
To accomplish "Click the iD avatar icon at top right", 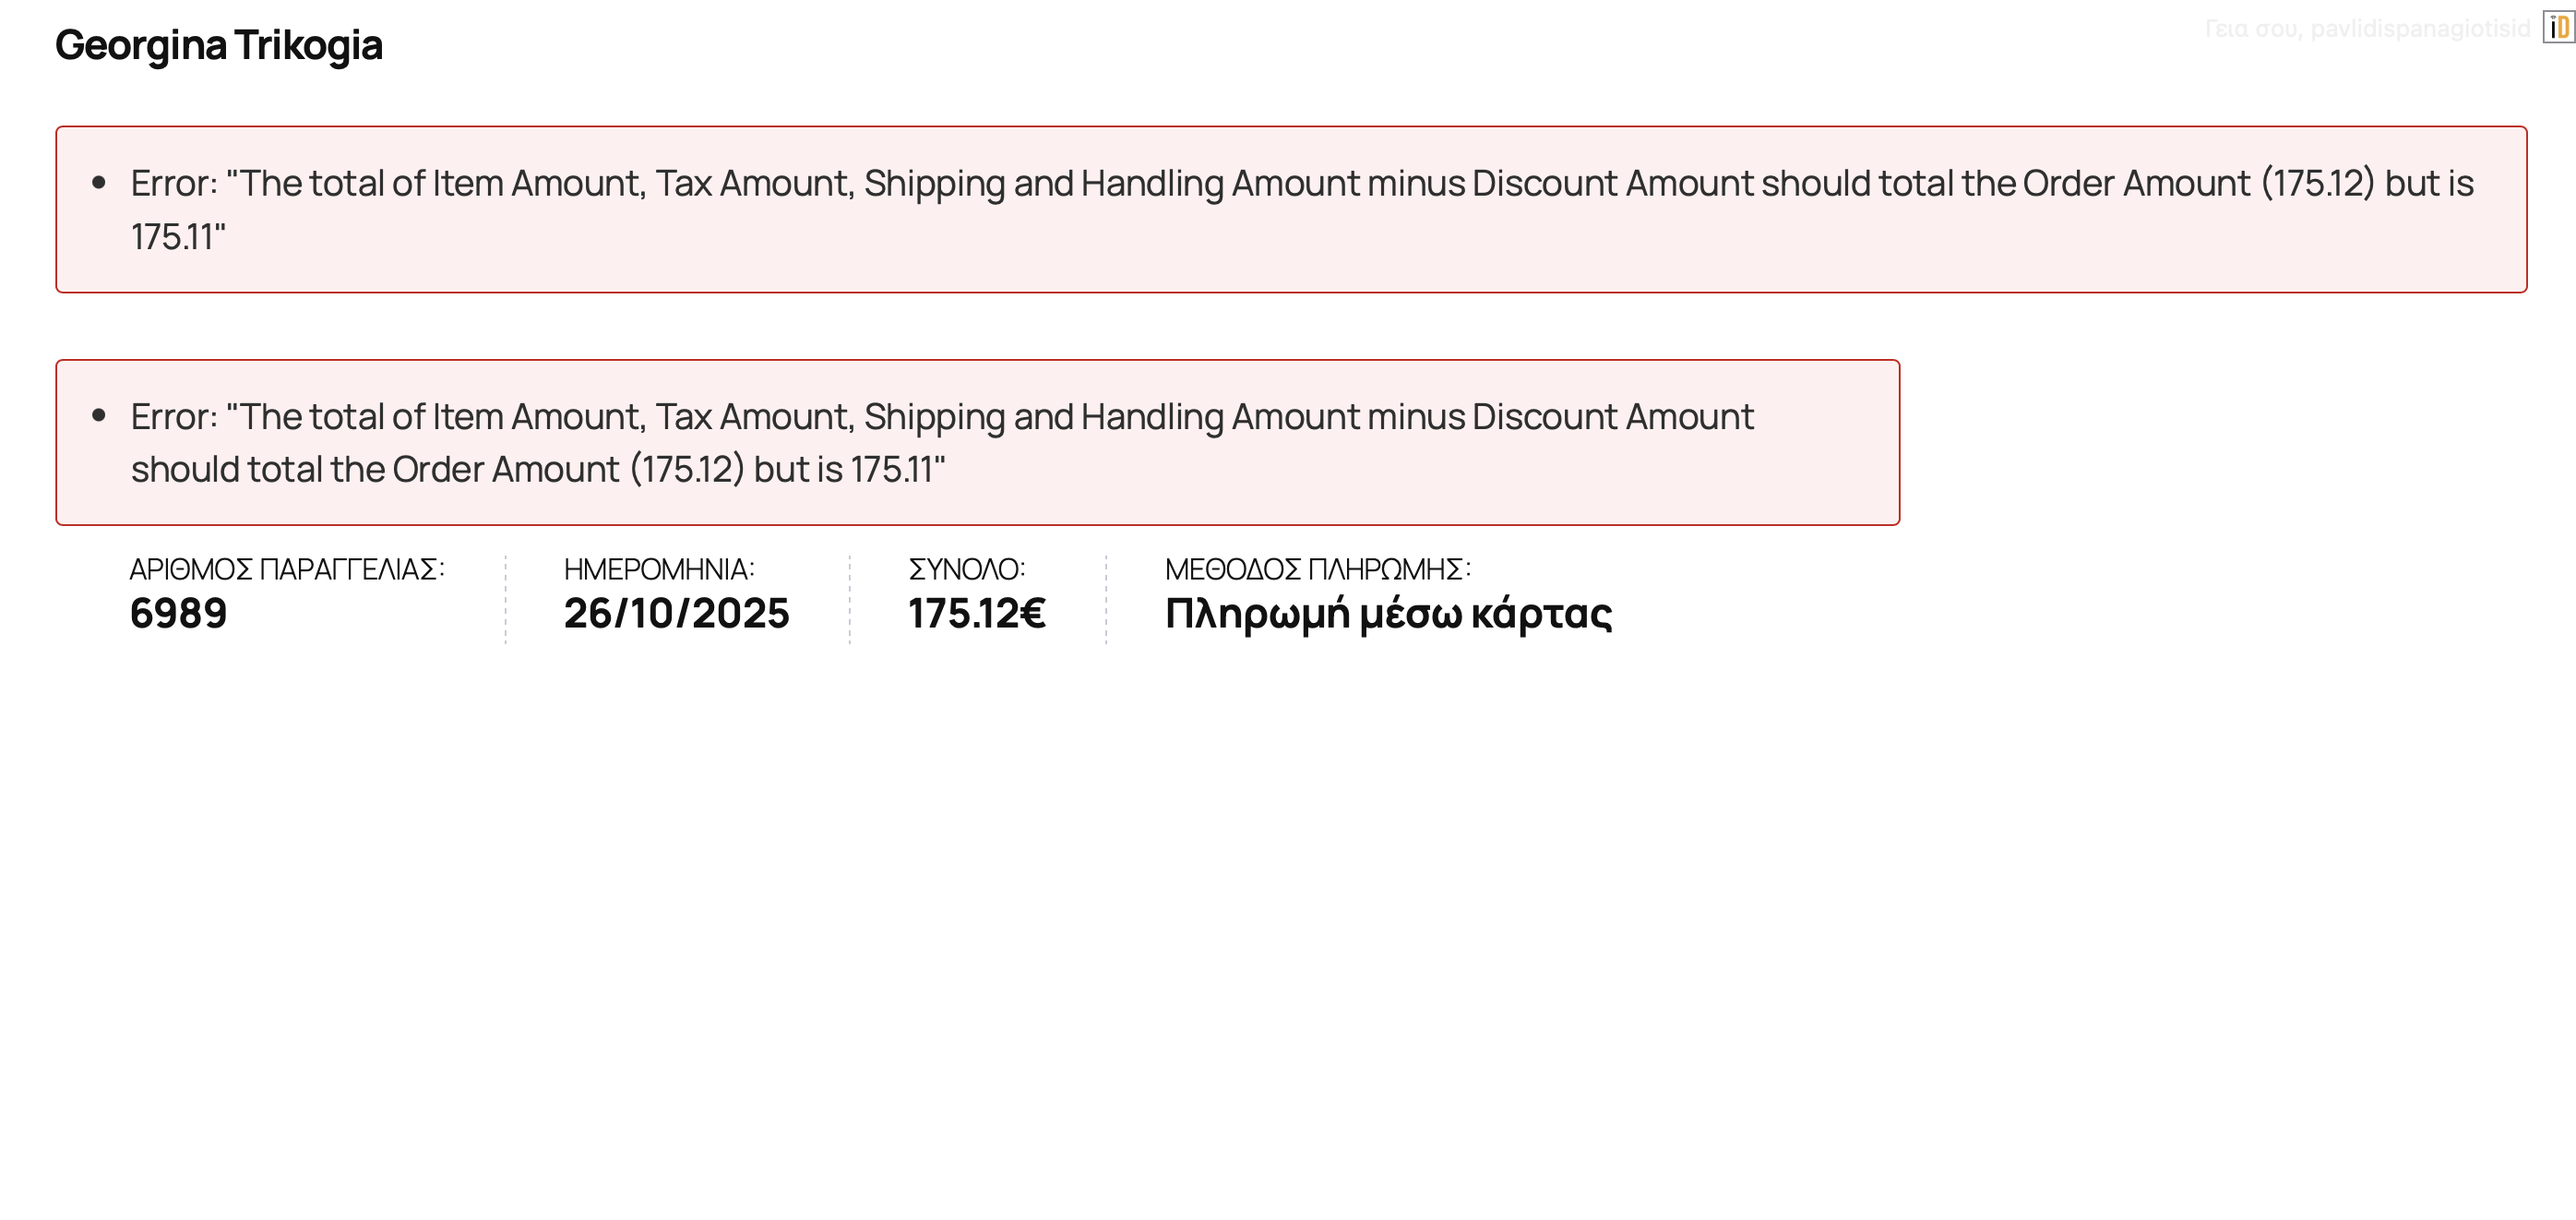I will pyautogui.click(x=2558, y=28).
